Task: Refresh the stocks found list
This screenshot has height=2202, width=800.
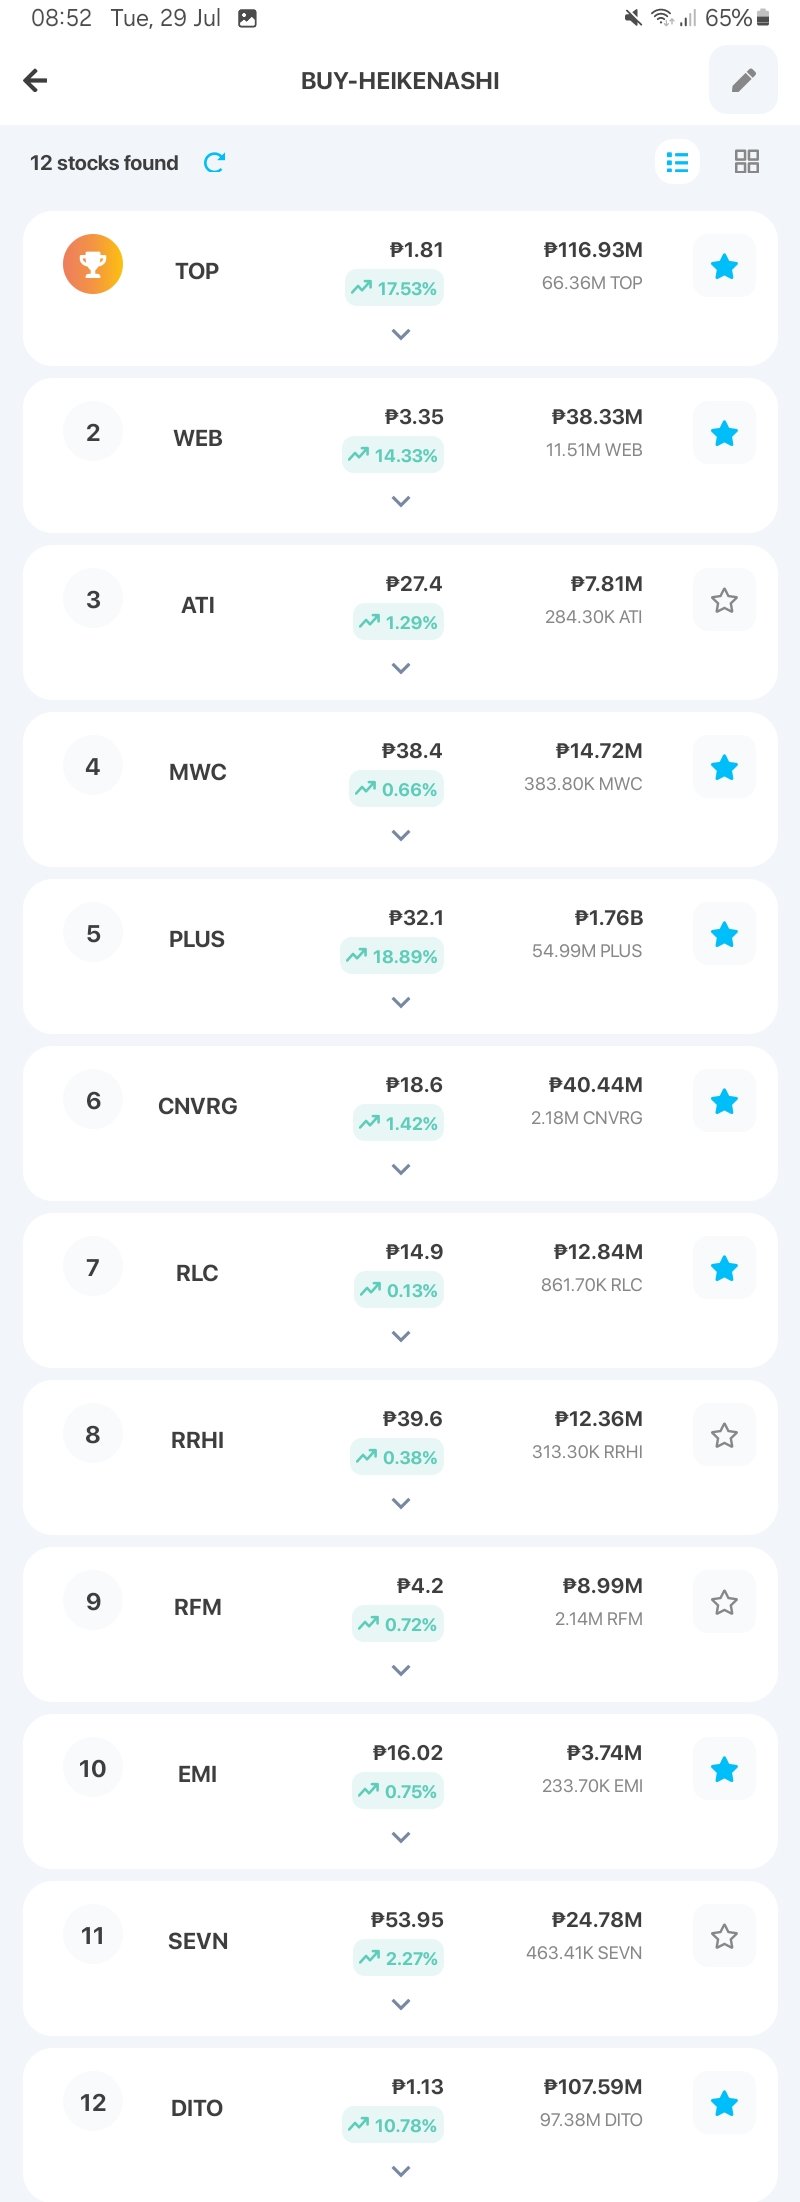Action: coord(214,162)
